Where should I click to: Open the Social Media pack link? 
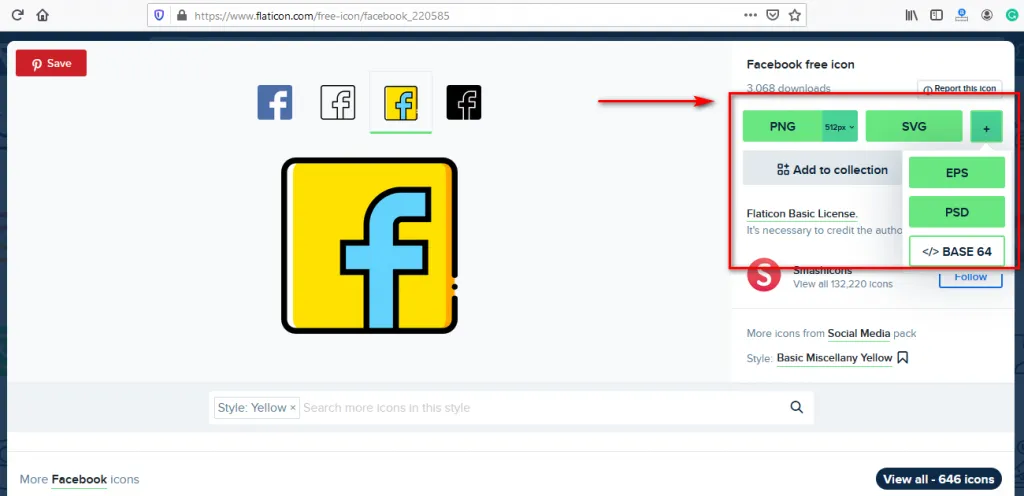[859, 333]
